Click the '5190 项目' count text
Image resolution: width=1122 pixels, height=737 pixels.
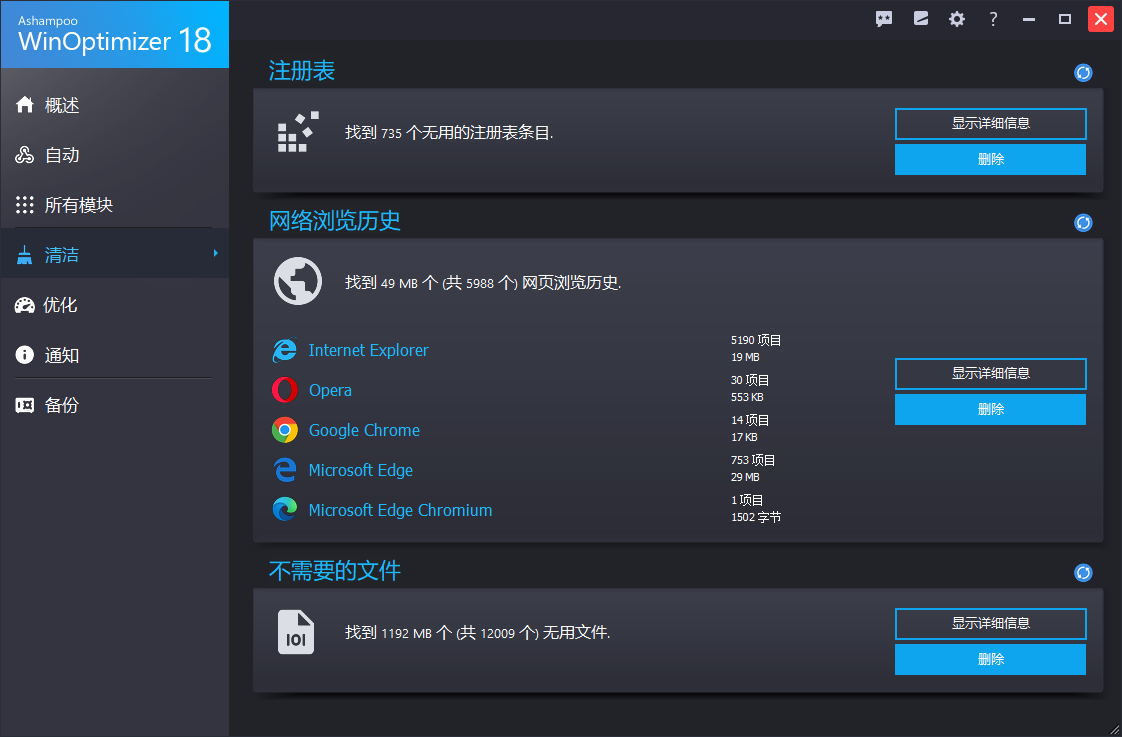pos(756,340)
